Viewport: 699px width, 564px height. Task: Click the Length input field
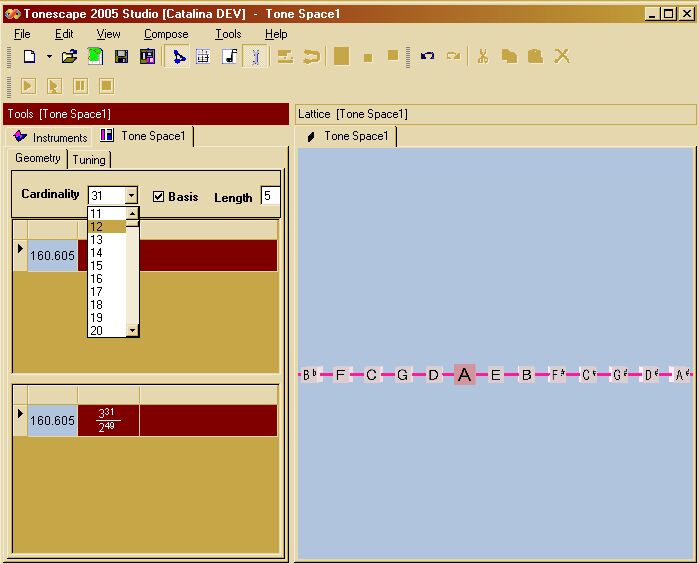pyautogui.click(x=270, y=196)
